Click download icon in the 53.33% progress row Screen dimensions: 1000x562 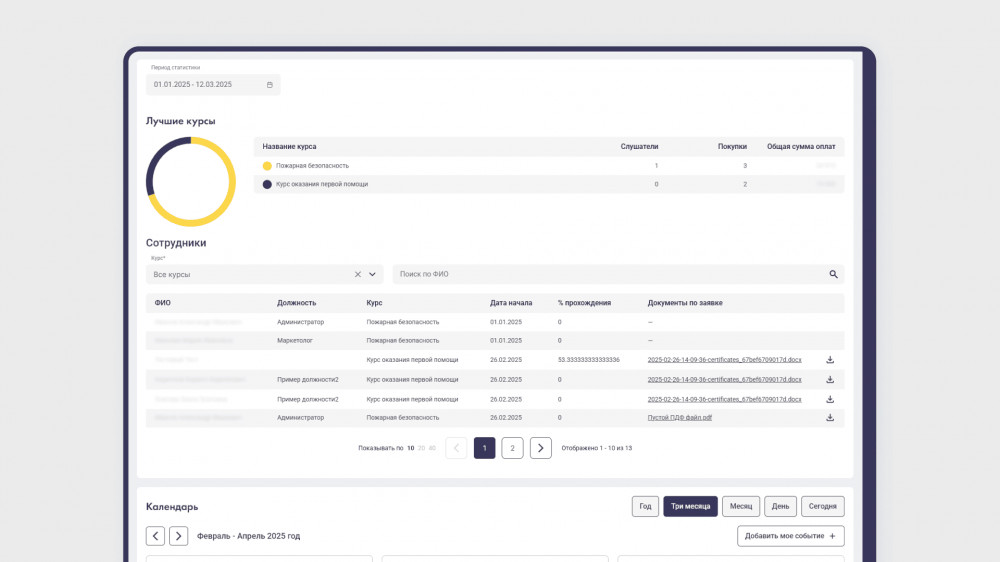(830, 360)
